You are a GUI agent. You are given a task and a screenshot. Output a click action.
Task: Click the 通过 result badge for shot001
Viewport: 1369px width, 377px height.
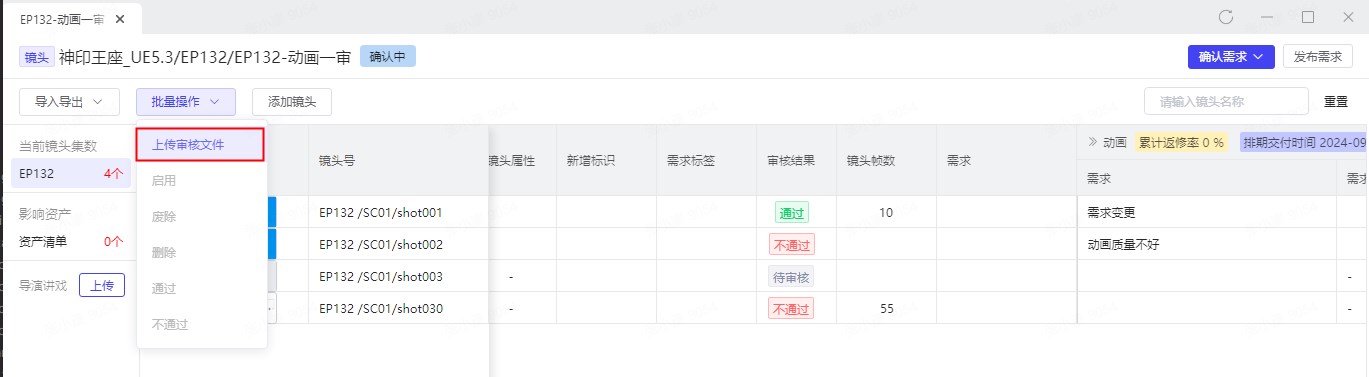click(x=791, y=213)
